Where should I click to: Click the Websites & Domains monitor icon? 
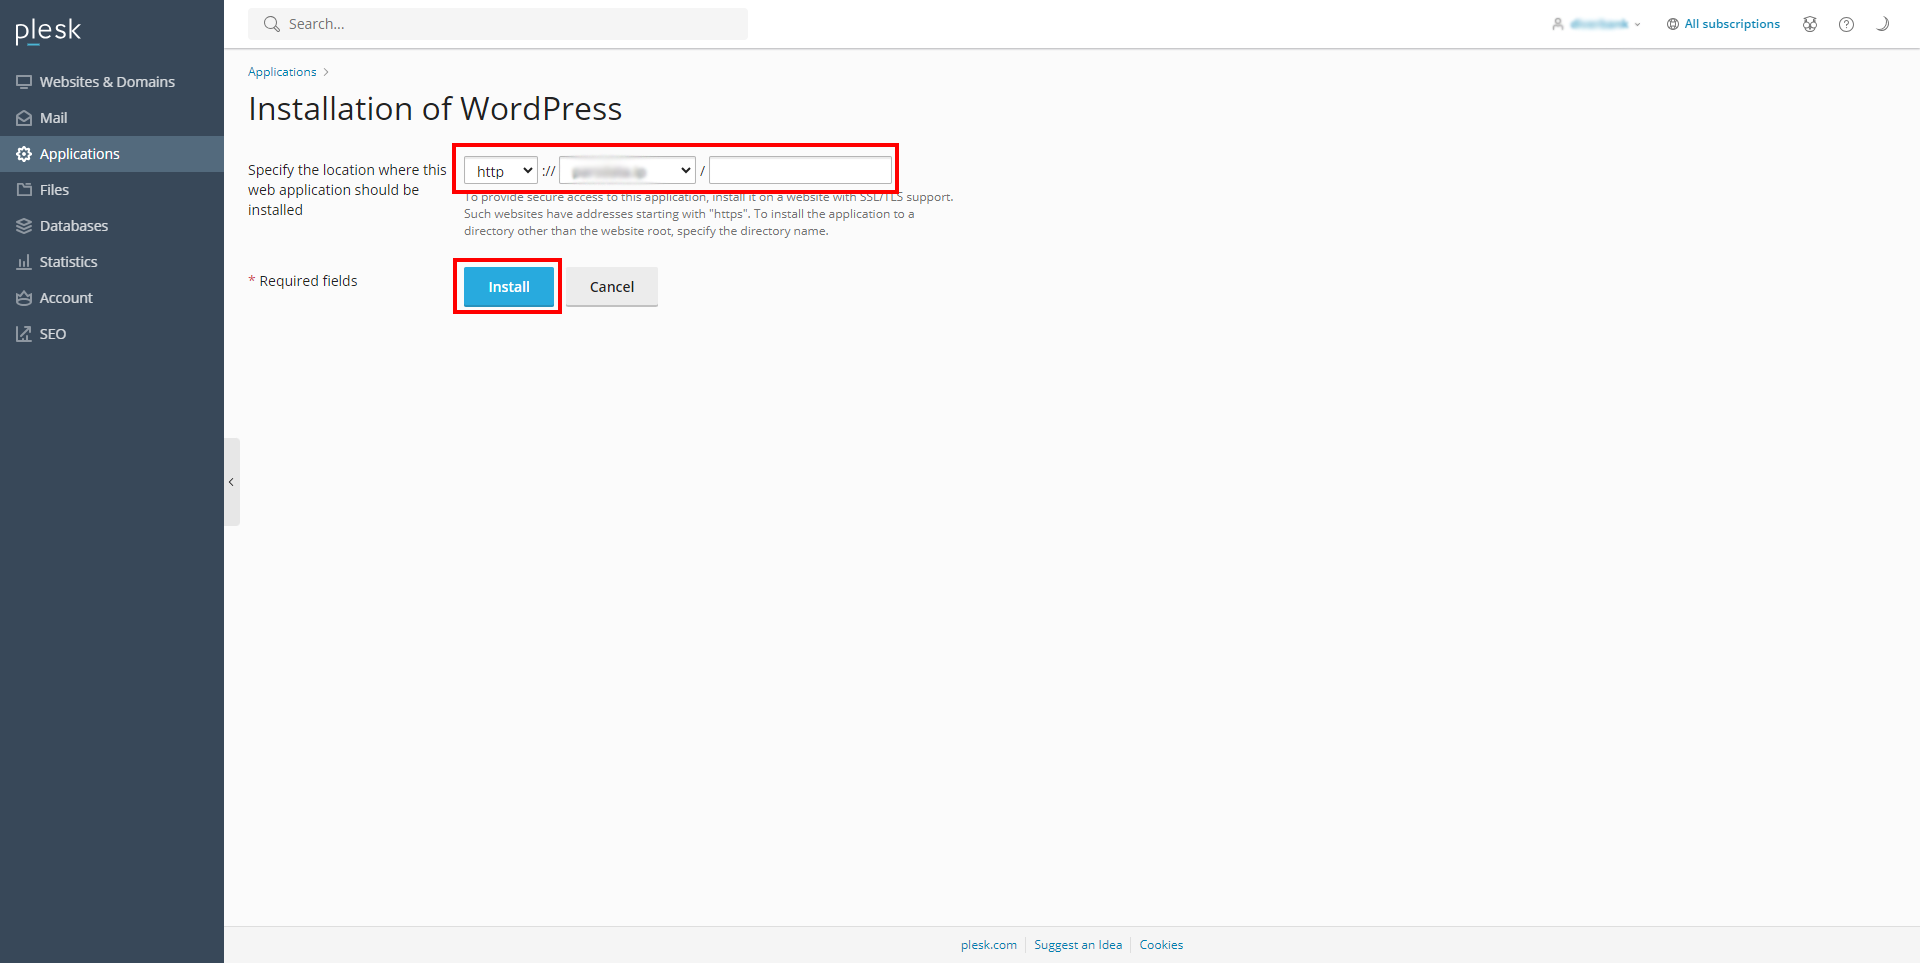coord(24,82)
